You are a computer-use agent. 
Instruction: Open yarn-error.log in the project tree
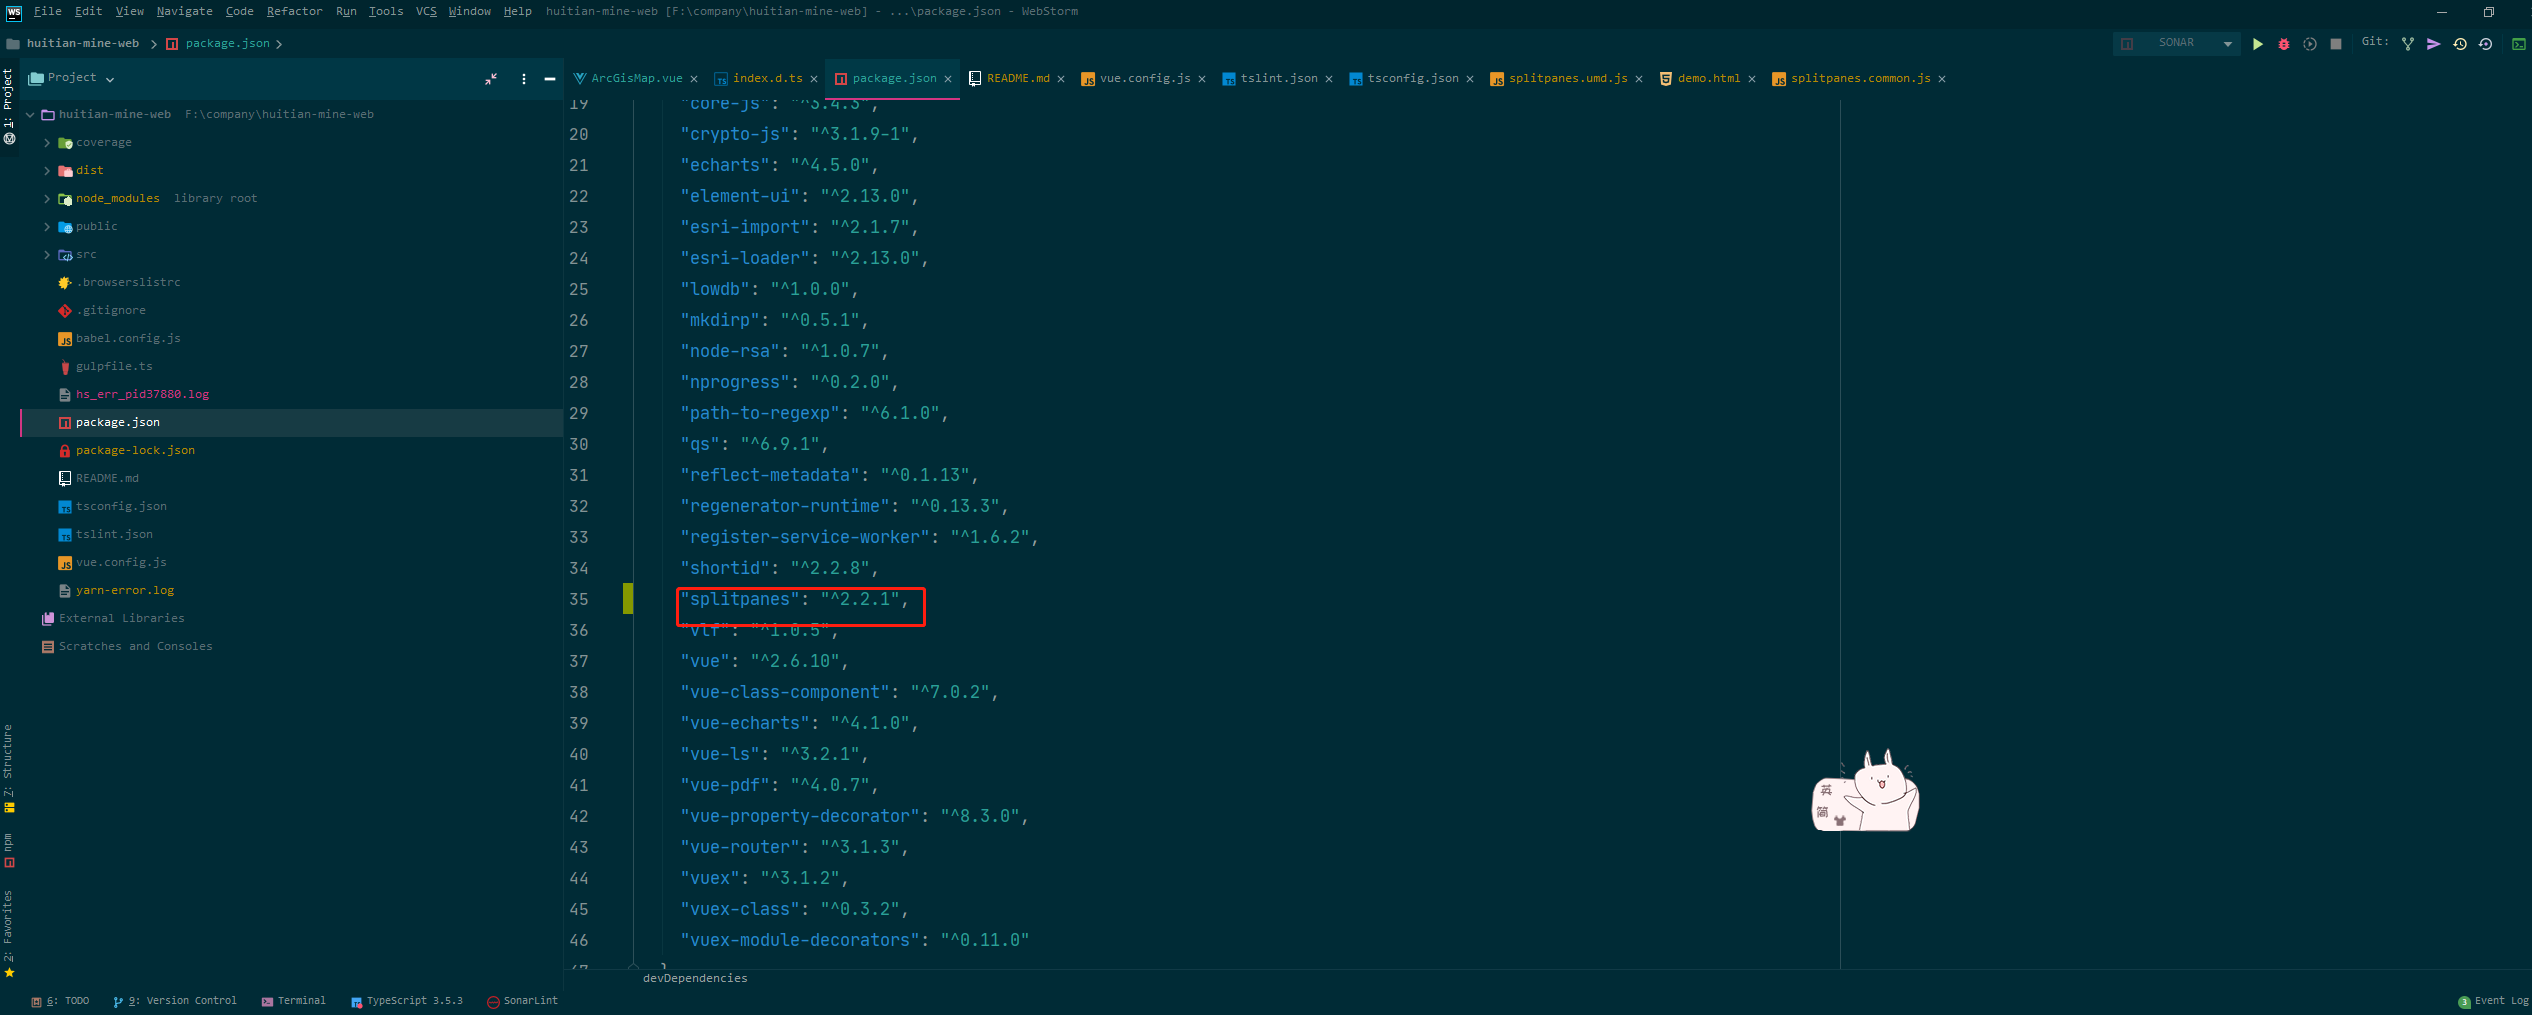tap(125, 591)
